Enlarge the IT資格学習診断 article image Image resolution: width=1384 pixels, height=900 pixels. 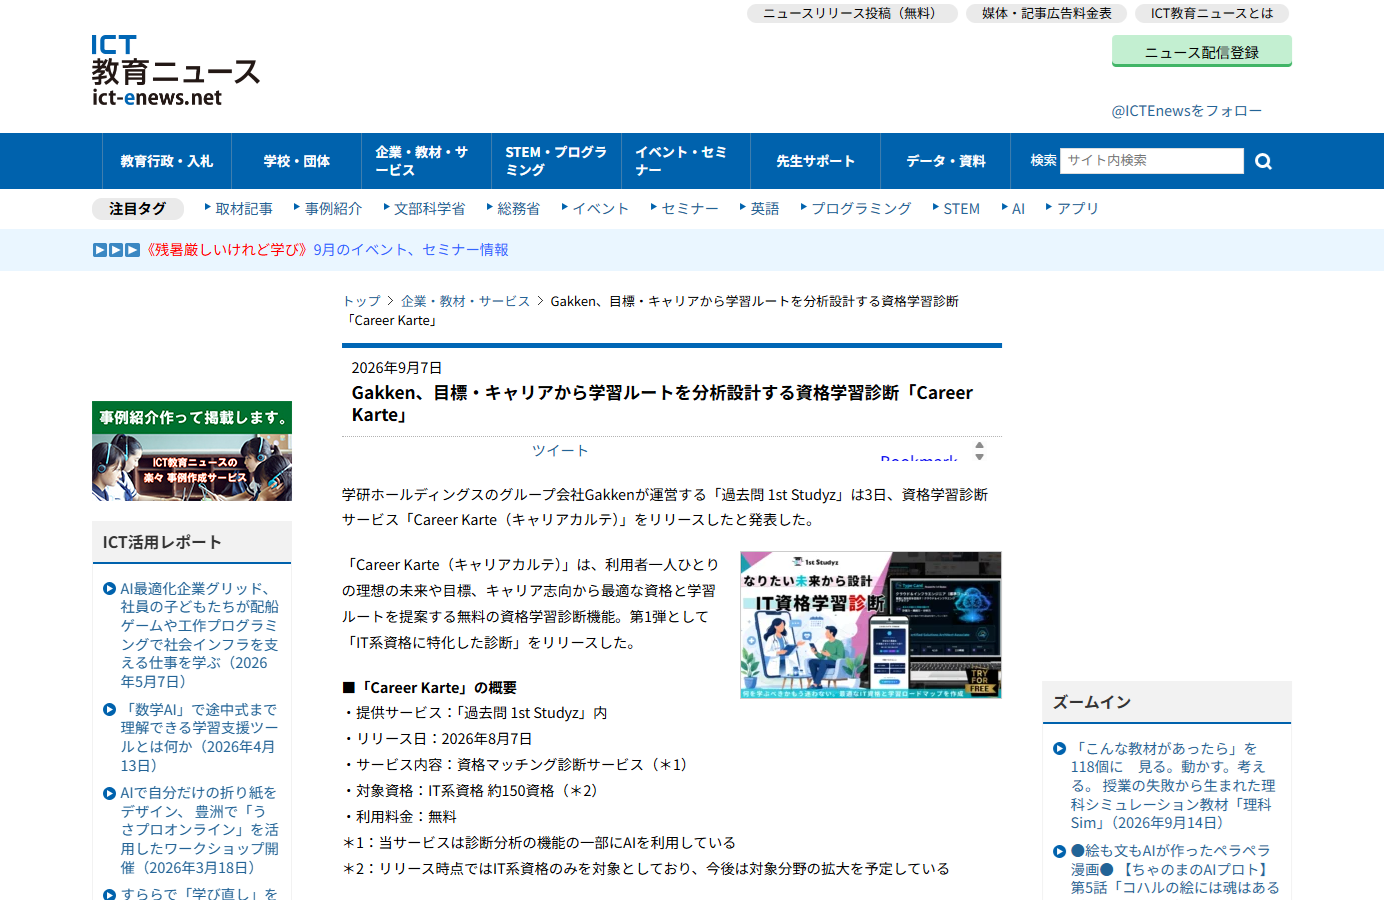pos(871,625)
